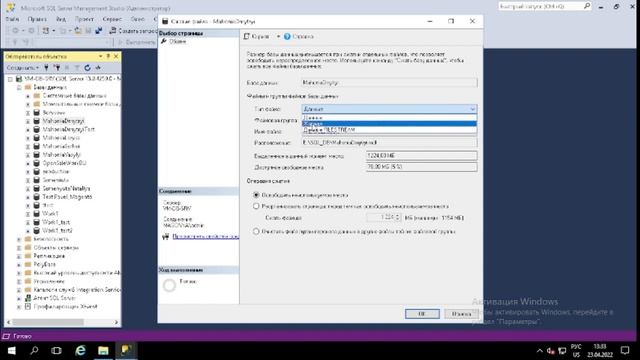Open the Файл menu in SSMS
Screen dimensions: 640x360
point(12,19)
